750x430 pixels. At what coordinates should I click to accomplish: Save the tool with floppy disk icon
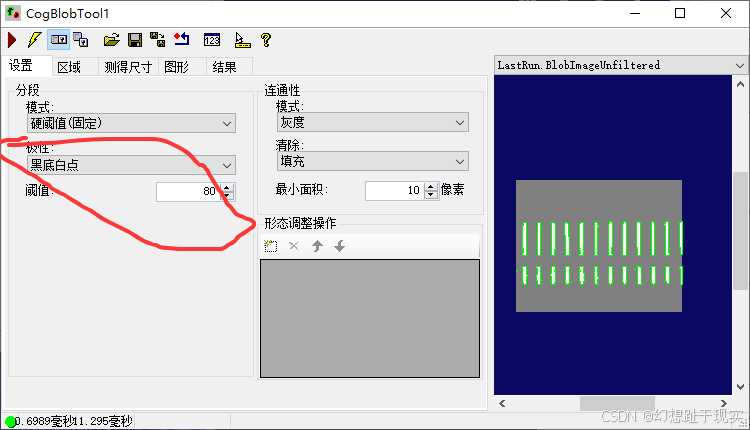135,40
